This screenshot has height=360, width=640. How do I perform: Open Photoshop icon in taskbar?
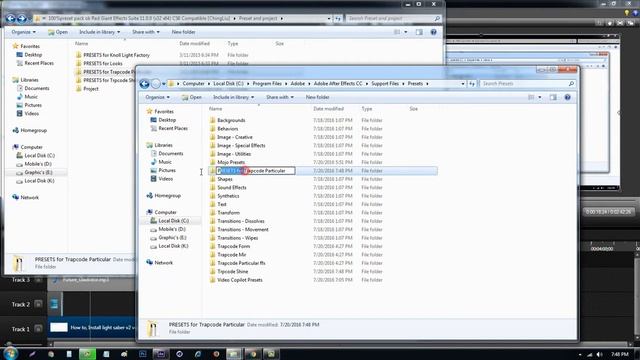click(x=142, y=354)
